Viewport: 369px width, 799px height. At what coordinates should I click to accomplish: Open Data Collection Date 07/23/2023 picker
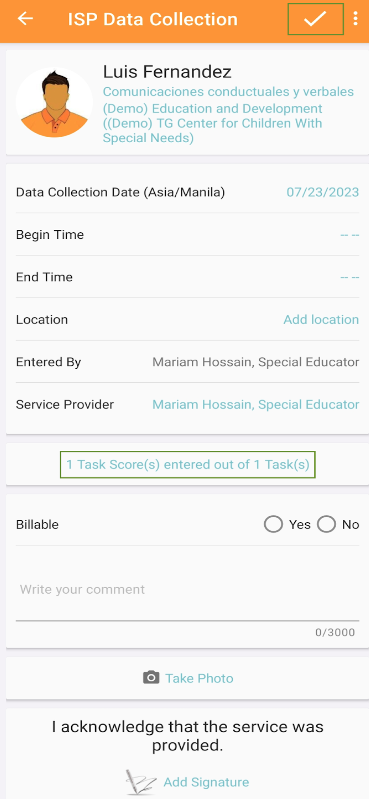(x=323, y=192)
